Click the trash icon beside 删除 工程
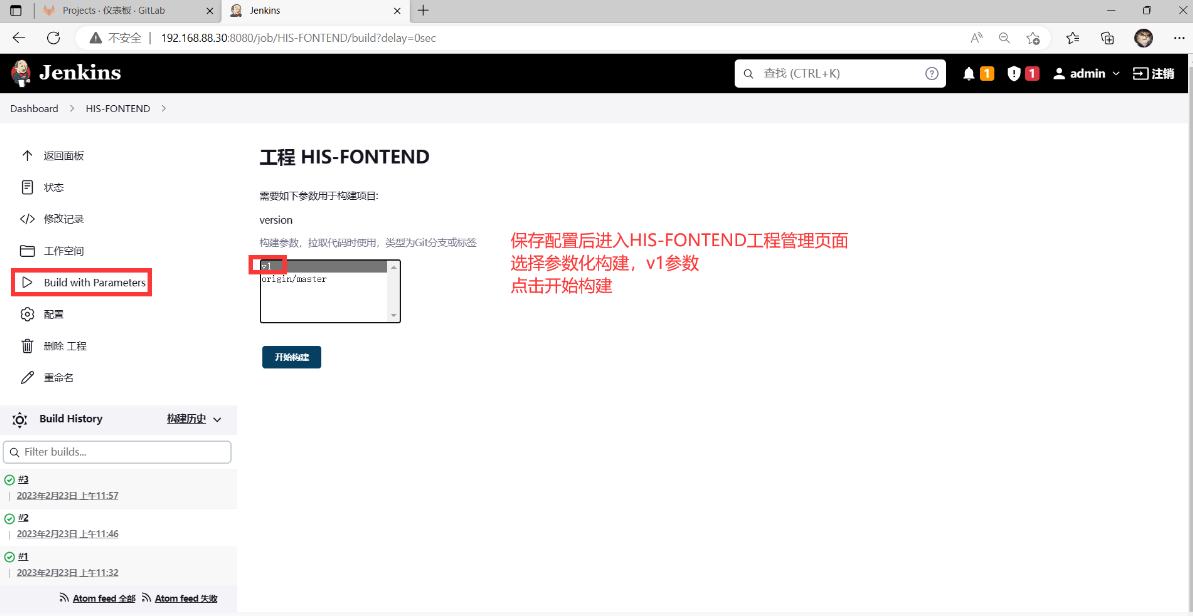Screen dimensions: 1193x616 point(27,346)
